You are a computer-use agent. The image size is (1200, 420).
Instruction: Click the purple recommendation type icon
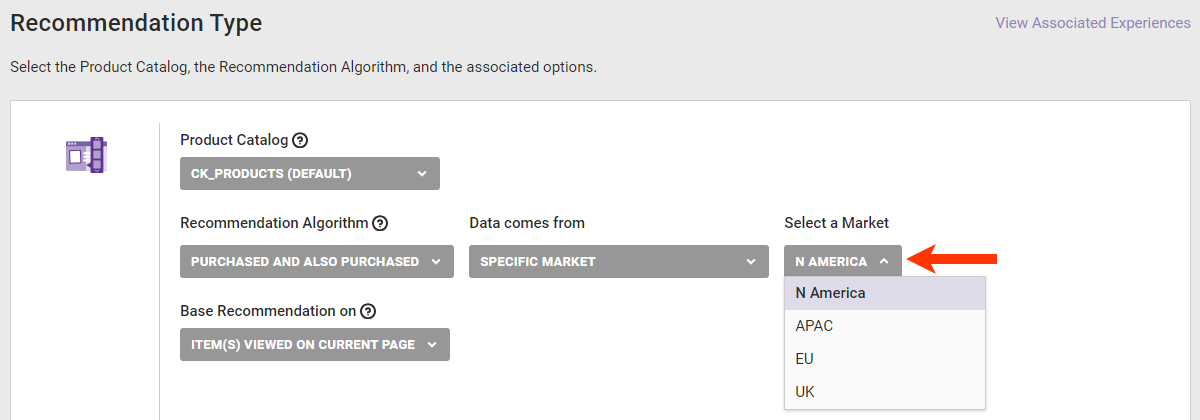pos(86,155)
